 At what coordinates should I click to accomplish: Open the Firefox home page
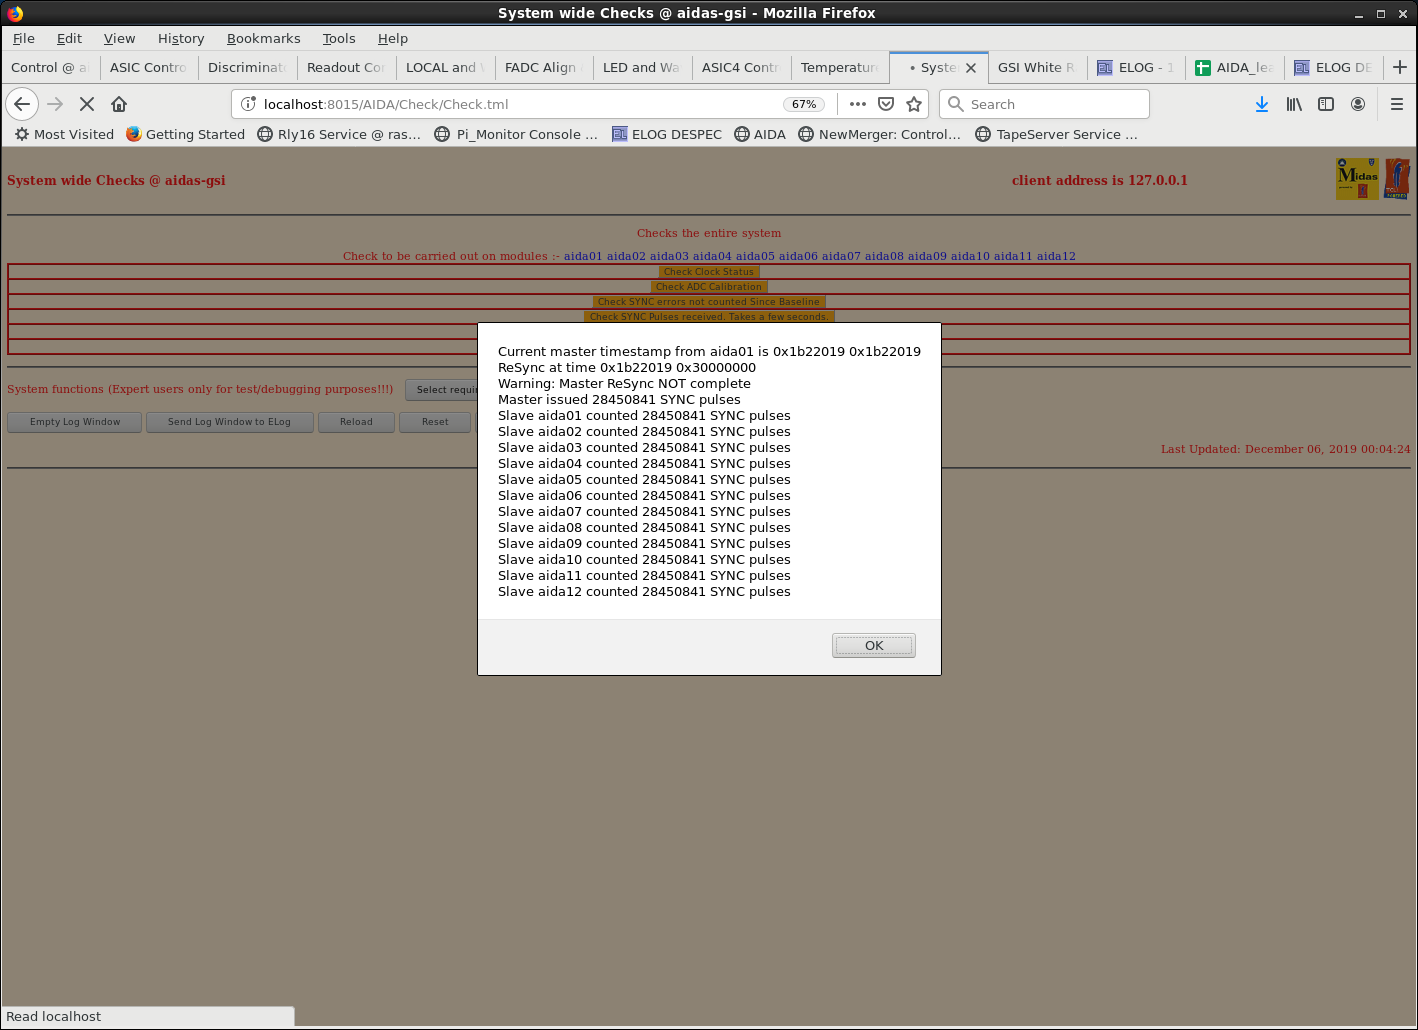(x=119, y=104)
